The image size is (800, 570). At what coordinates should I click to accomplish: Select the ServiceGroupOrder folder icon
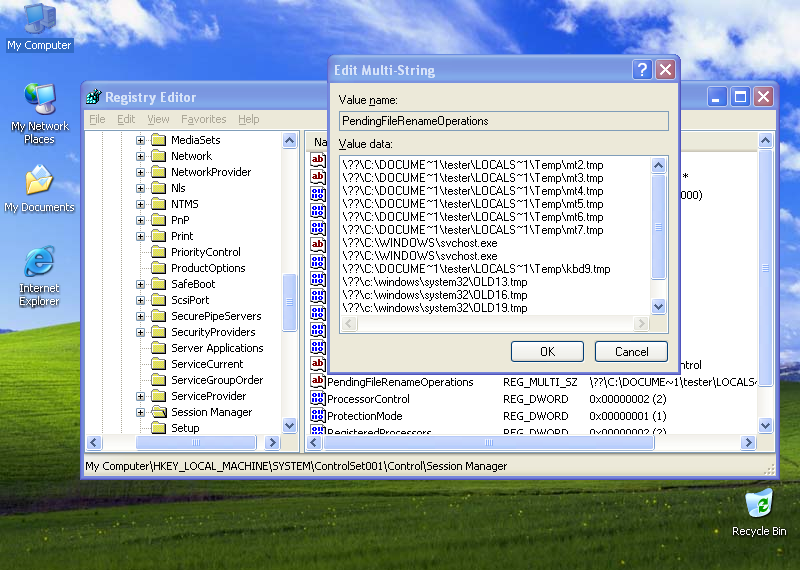pos(159,380)
